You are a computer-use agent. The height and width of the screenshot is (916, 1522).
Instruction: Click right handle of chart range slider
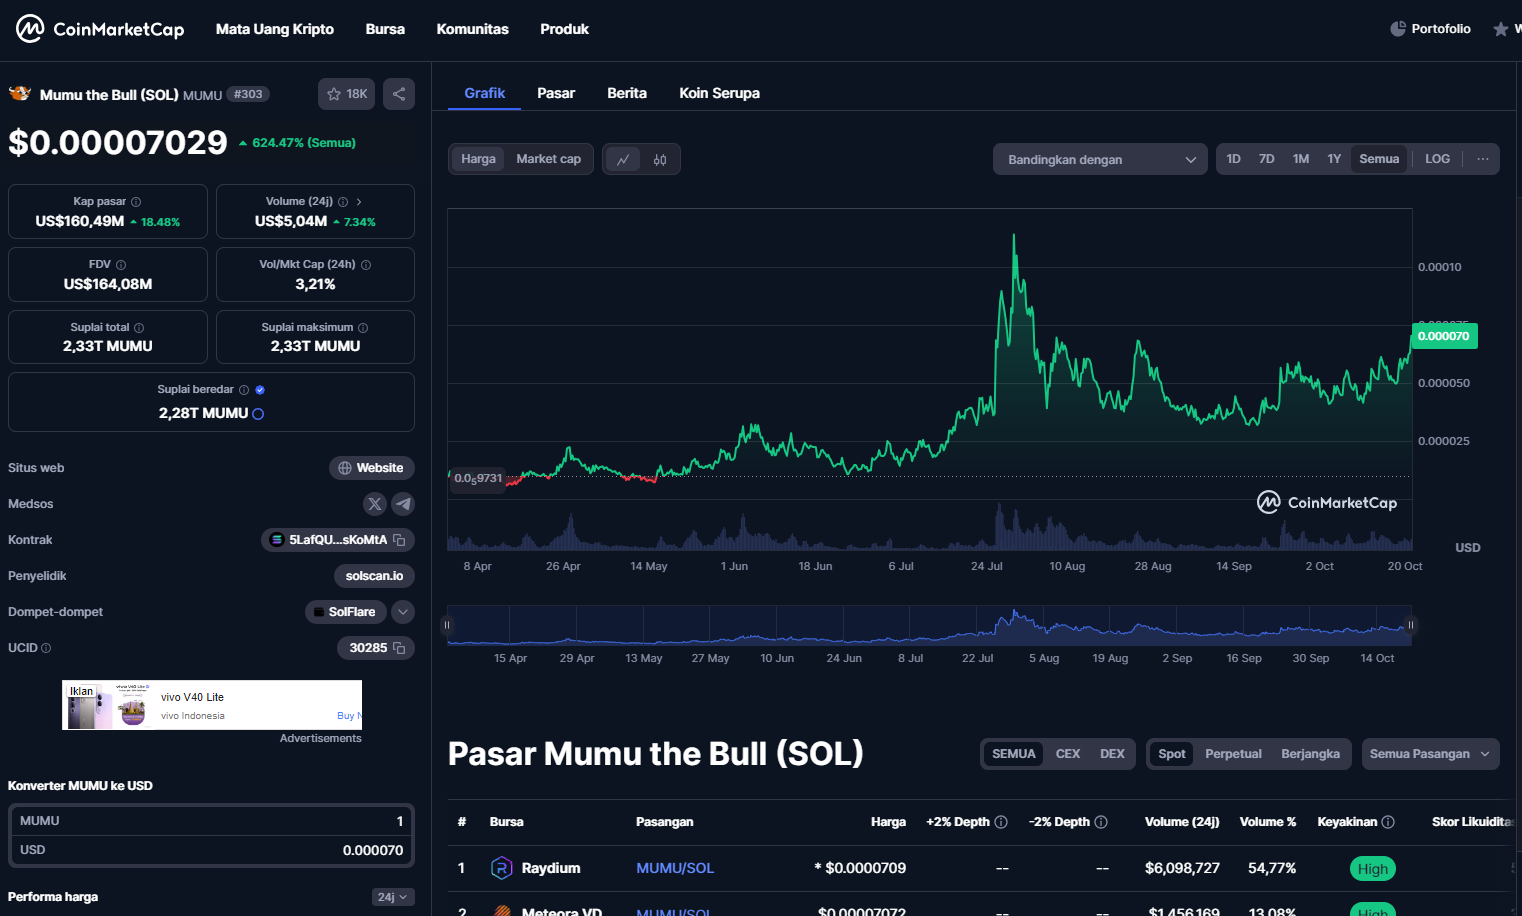[x=1411, y=625]
